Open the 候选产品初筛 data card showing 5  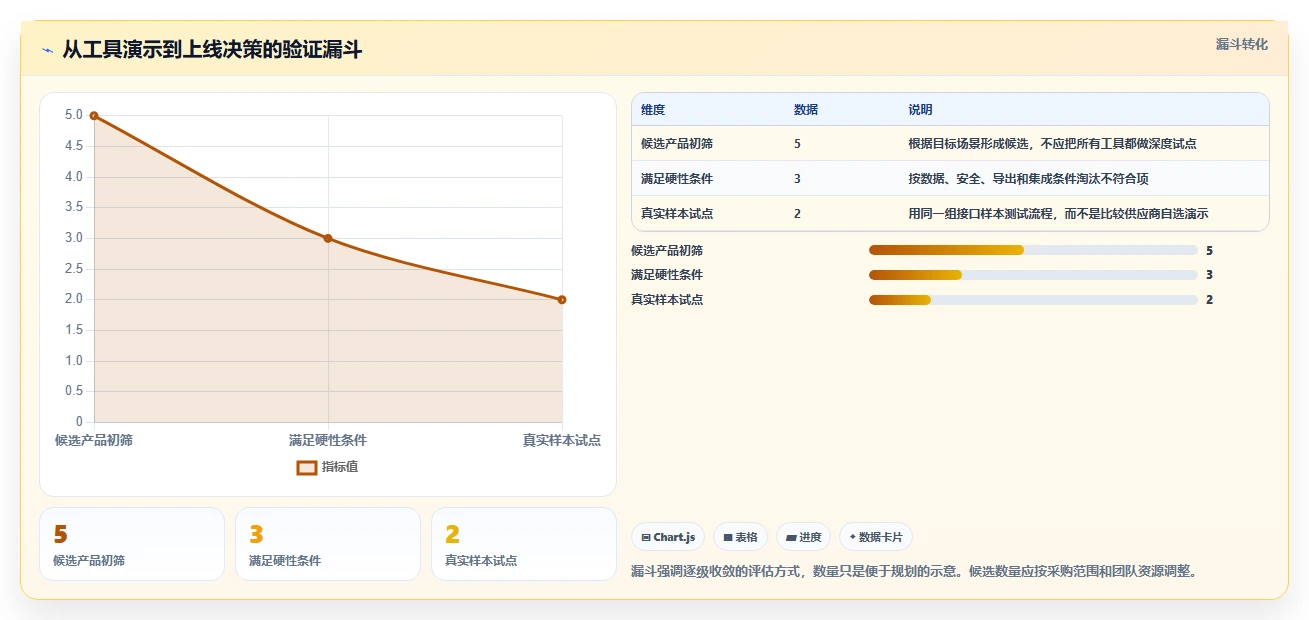(x=132, y=544)
